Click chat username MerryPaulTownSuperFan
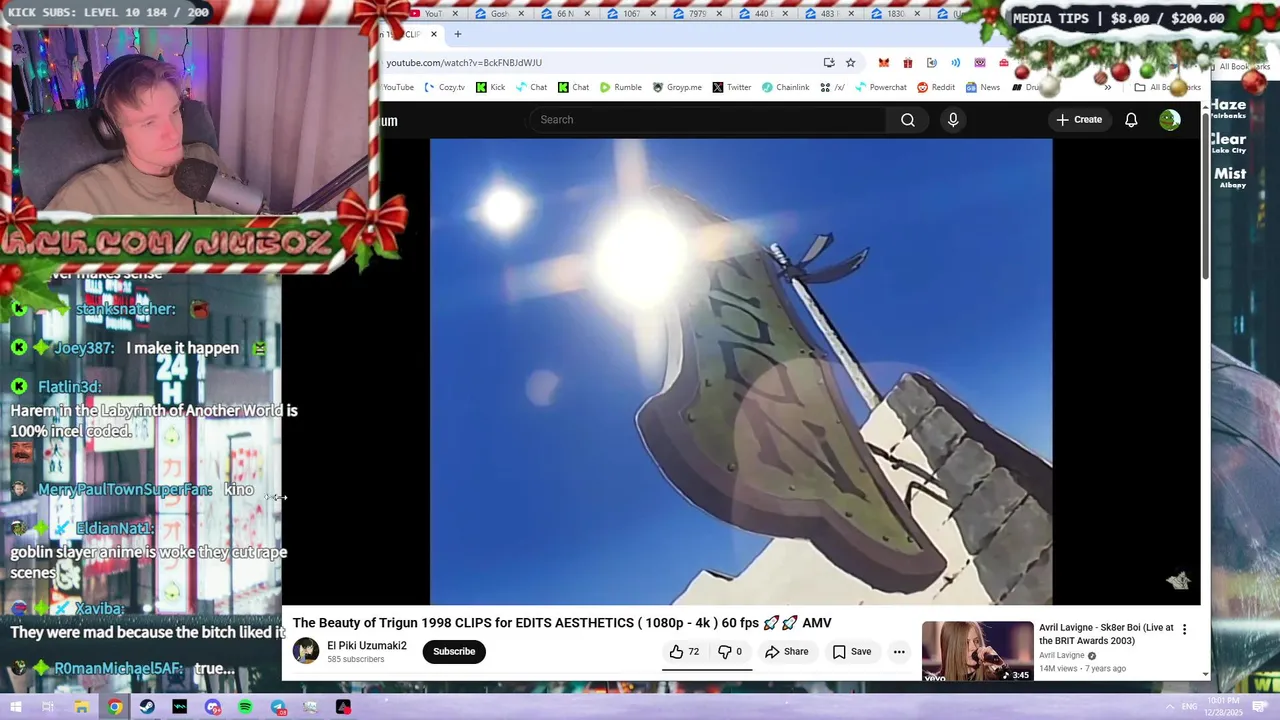This screenshot has height=720, width=1280. (125, 490)
